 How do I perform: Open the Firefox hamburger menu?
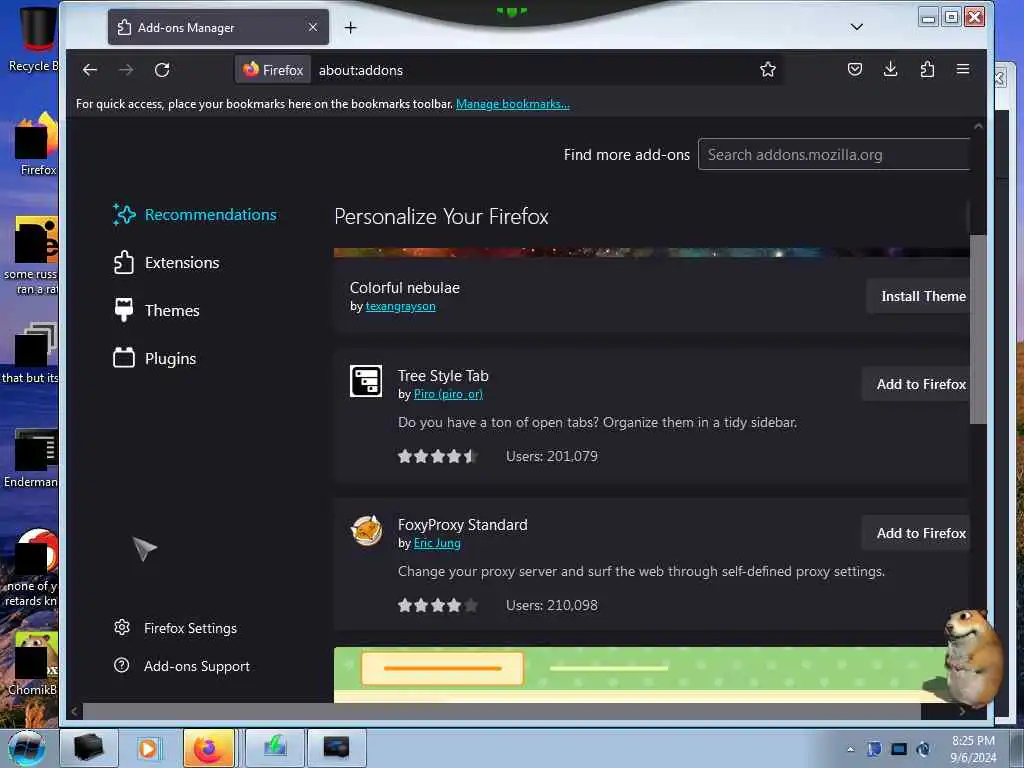(963, 69)
